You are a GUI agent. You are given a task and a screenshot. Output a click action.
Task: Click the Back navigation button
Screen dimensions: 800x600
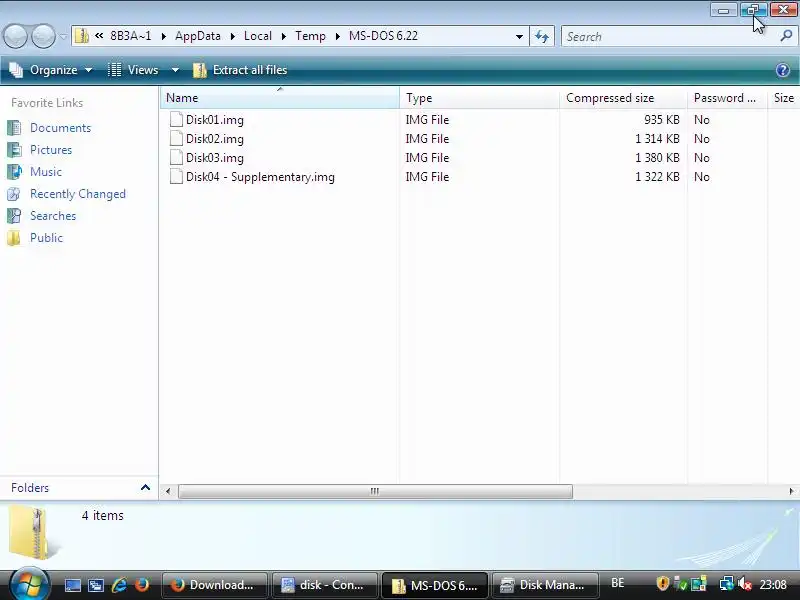pyautogui.click(x=15, y=36)
